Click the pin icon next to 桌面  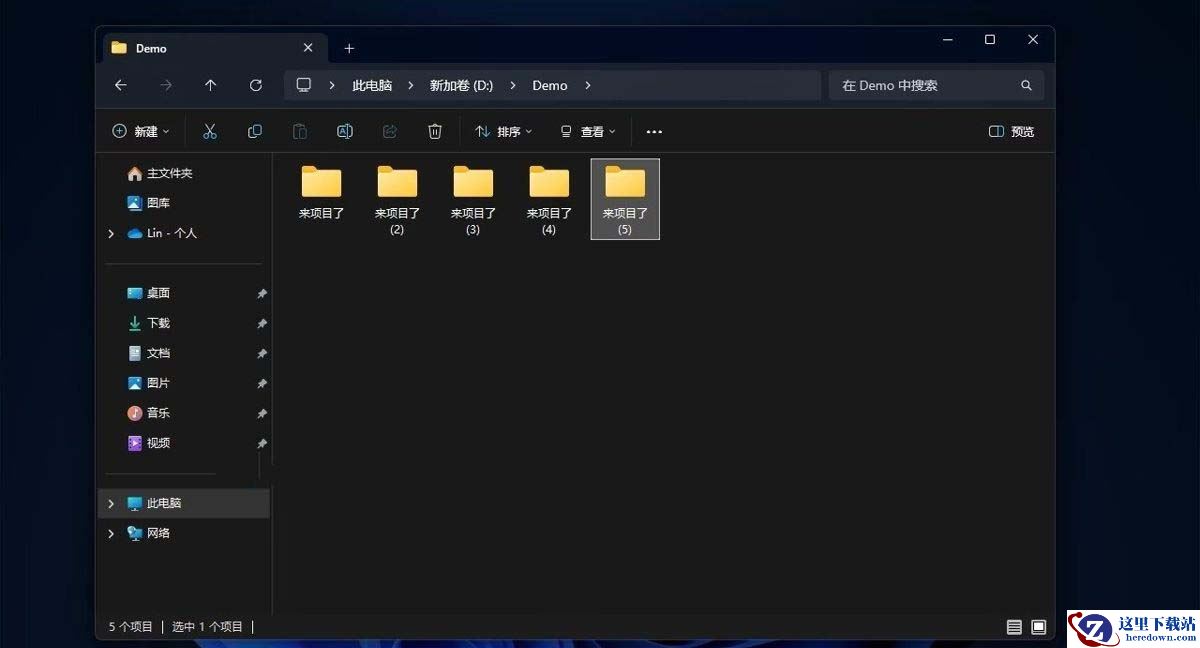point(262,294)
